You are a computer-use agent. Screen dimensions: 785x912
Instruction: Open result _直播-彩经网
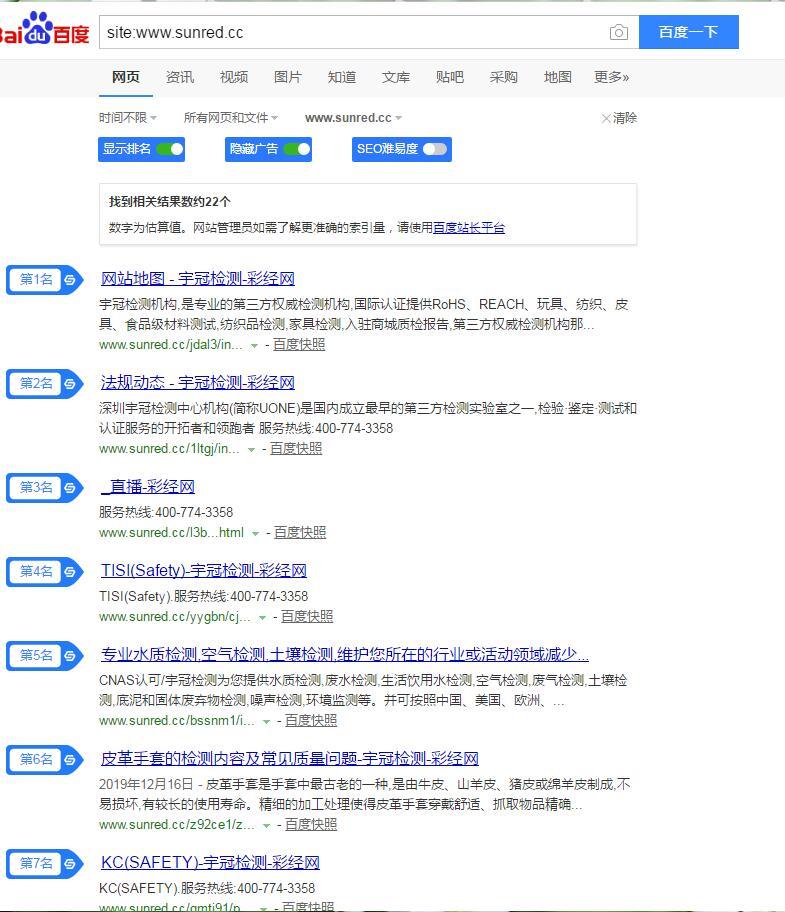coord(148,487)
